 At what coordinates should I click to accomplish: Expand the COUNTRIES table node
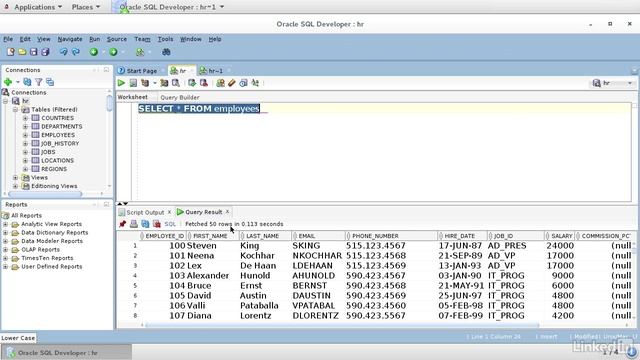[x=25, y=118]
